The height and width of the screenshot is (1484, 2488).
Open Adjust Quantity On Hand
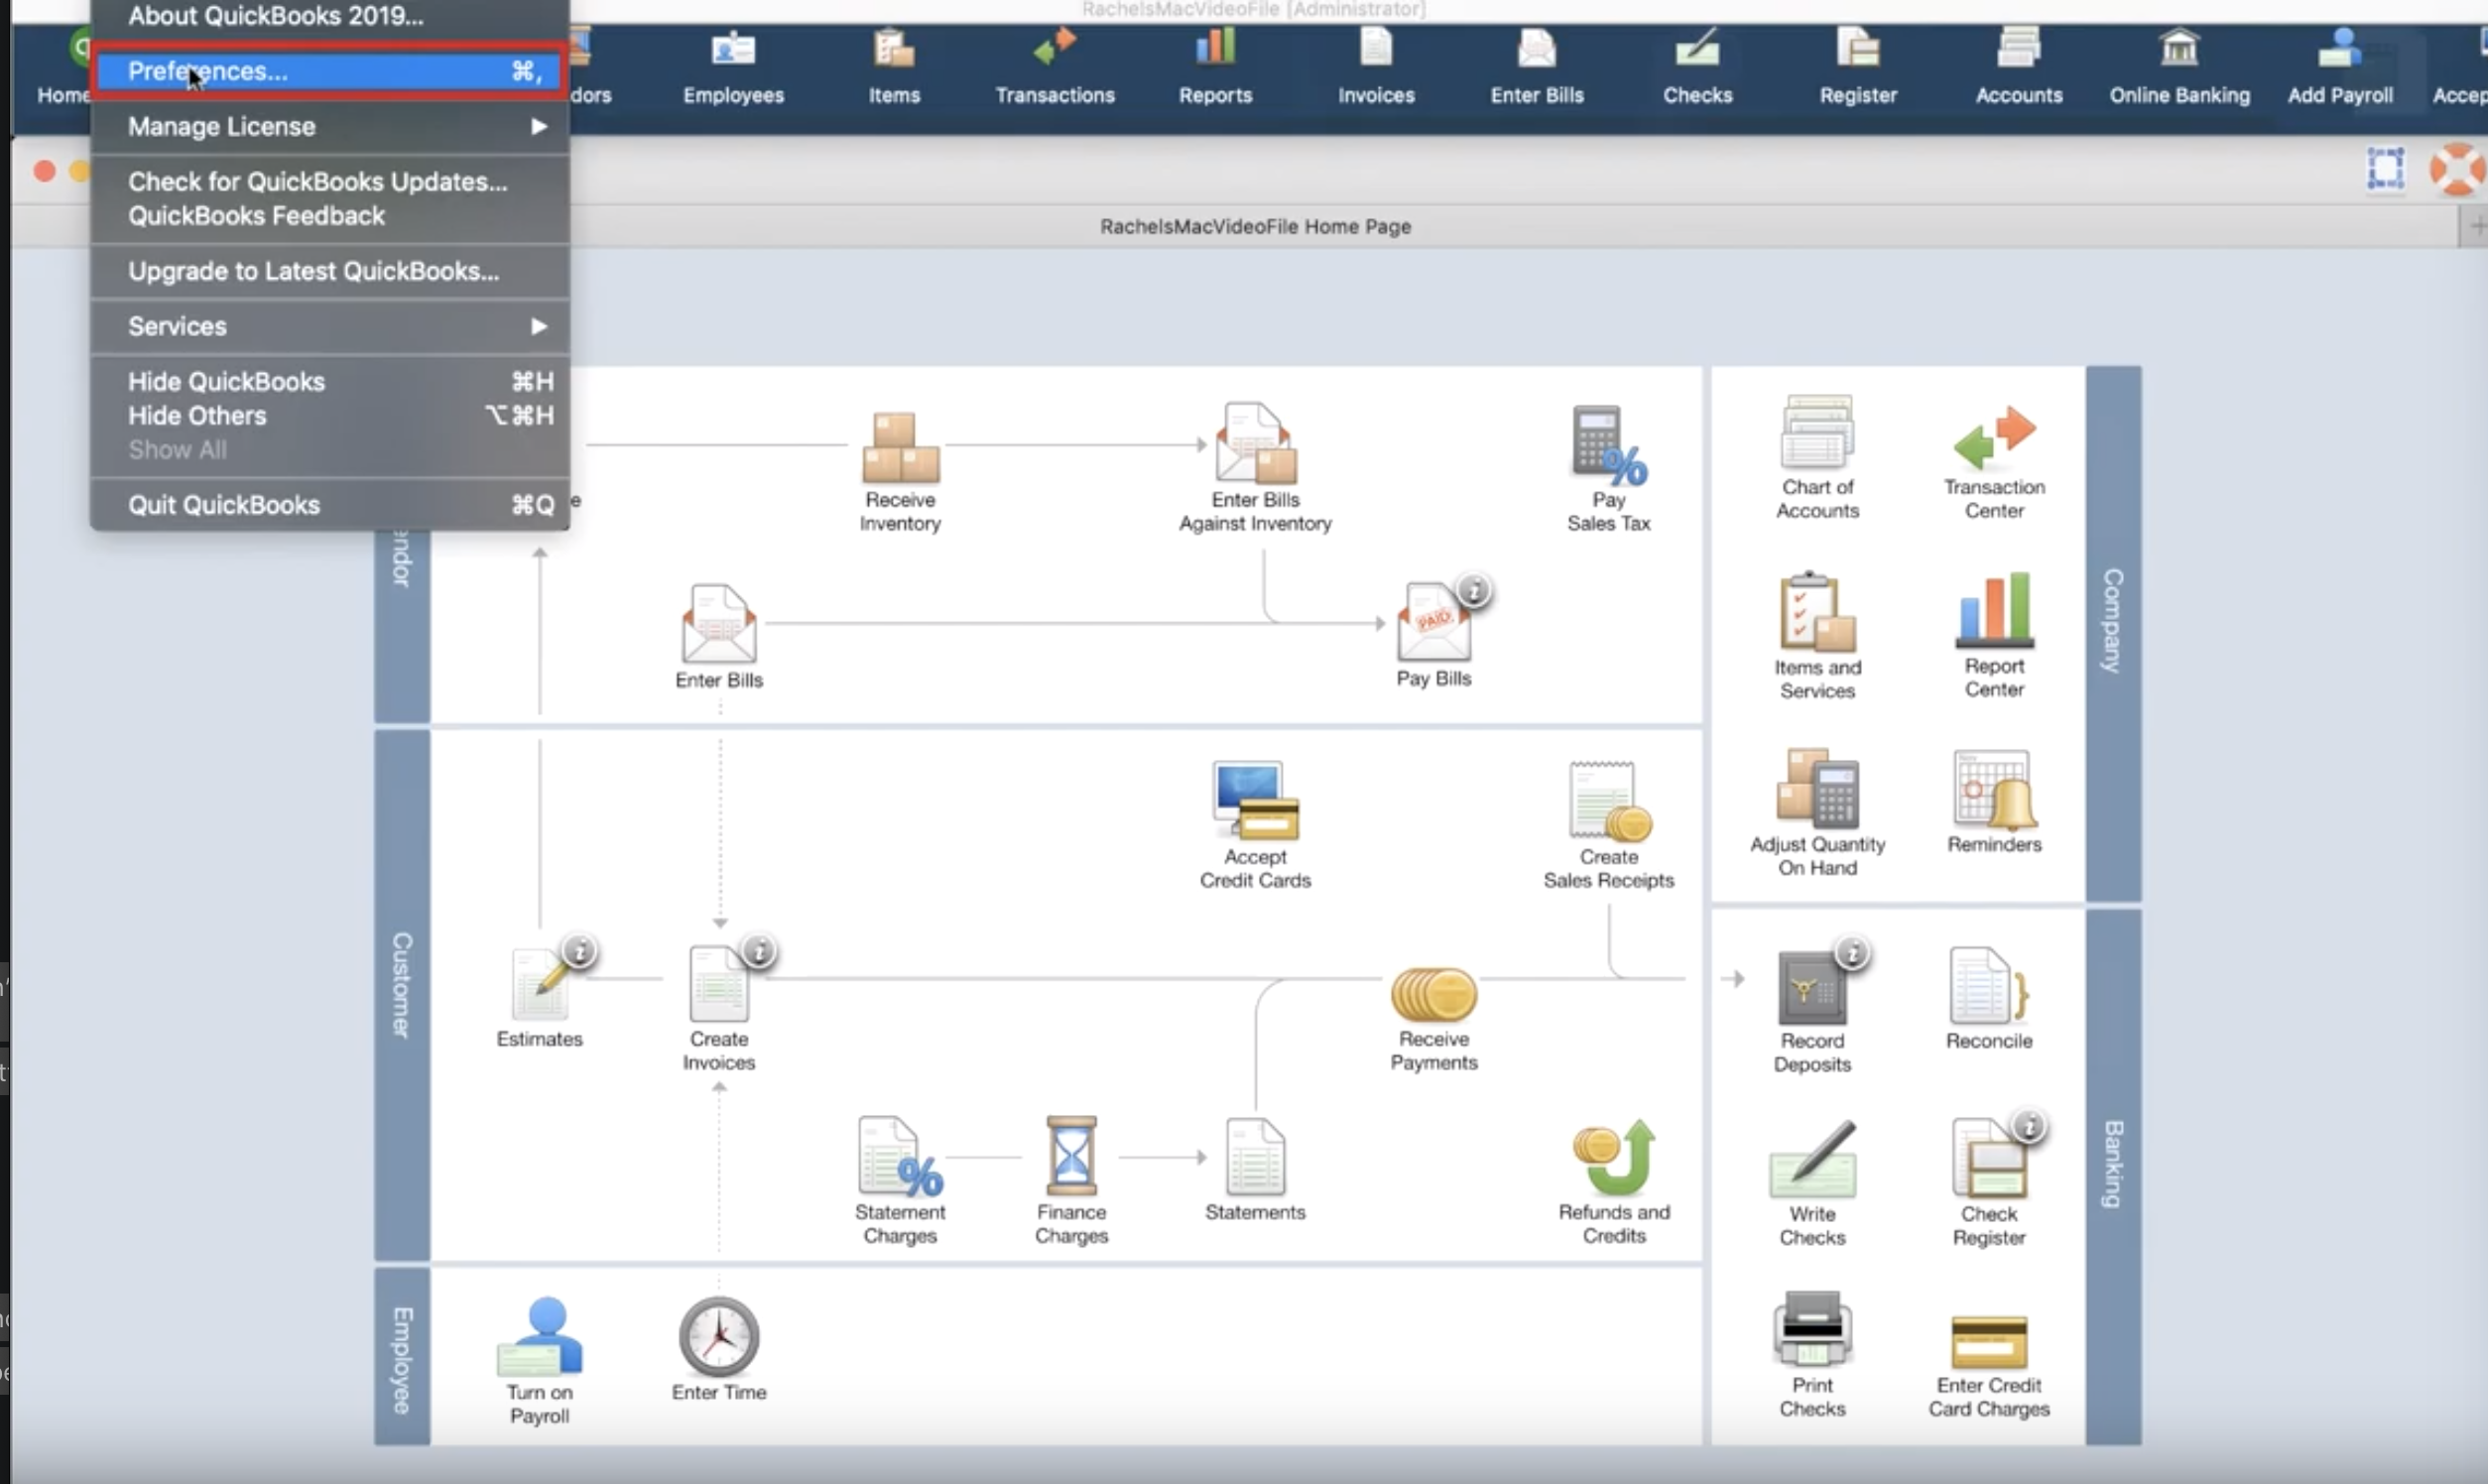pyautogui.click(x=1817, y=813)
